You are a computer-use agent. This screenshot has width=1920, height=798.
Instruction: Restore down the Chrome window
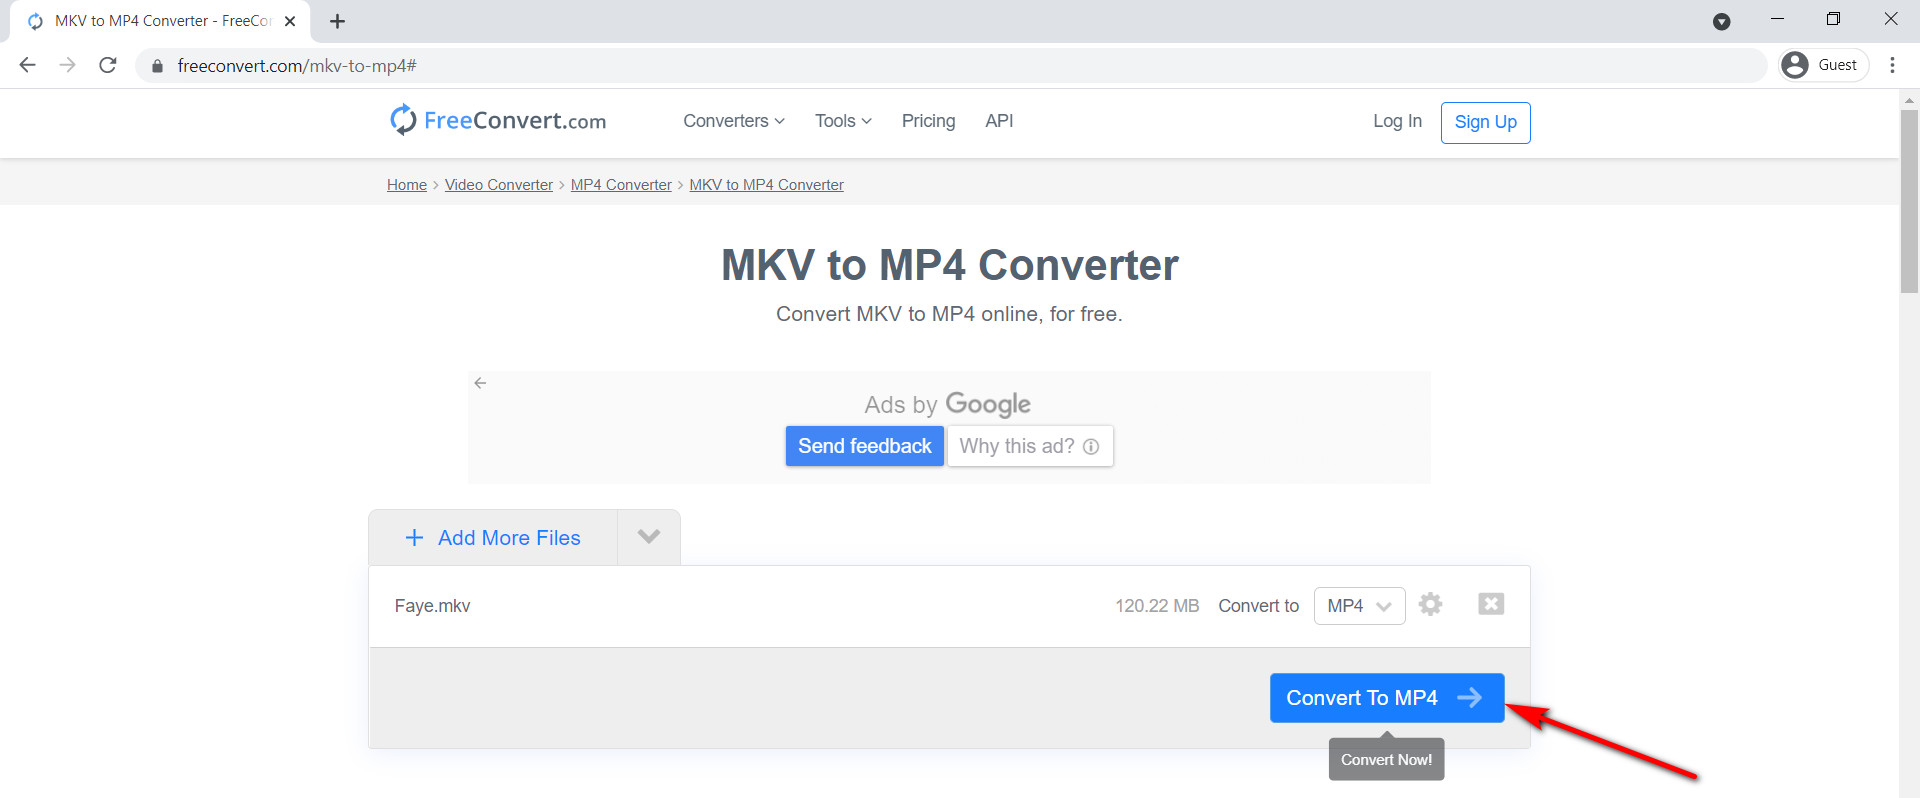click(1833, 19)
